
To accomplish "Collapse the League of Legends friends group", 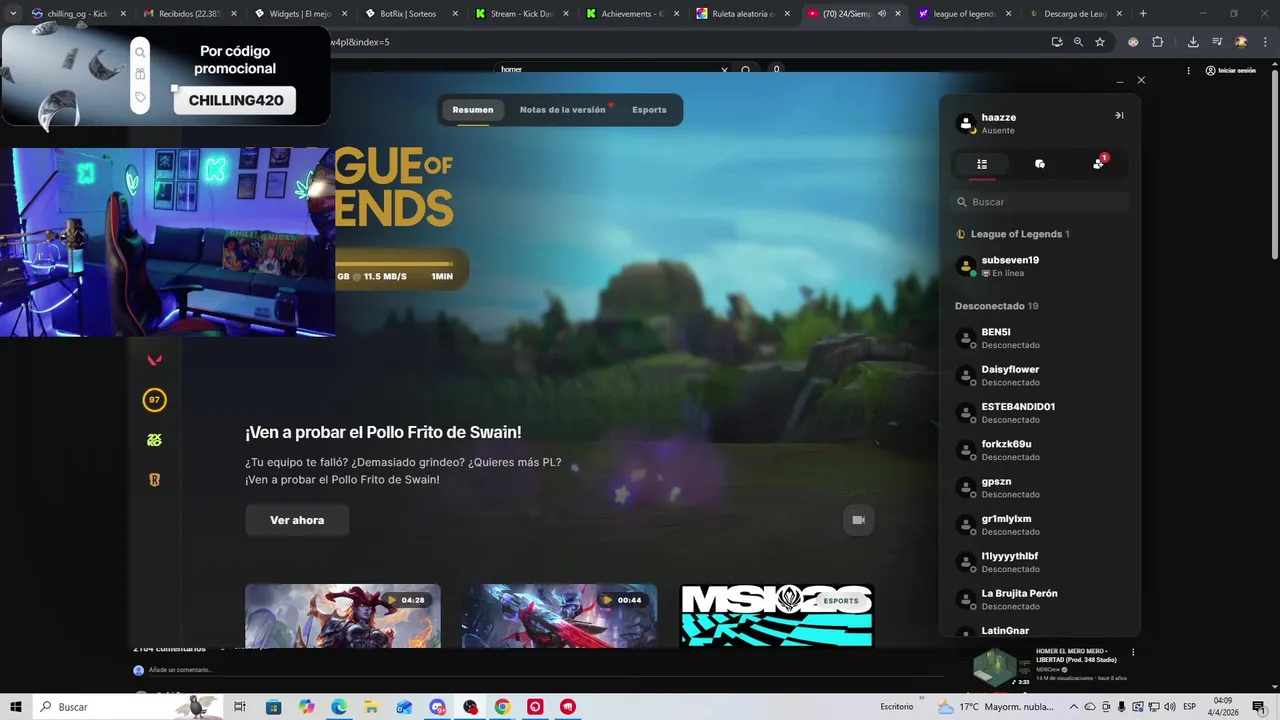I will pos(1012,234).
